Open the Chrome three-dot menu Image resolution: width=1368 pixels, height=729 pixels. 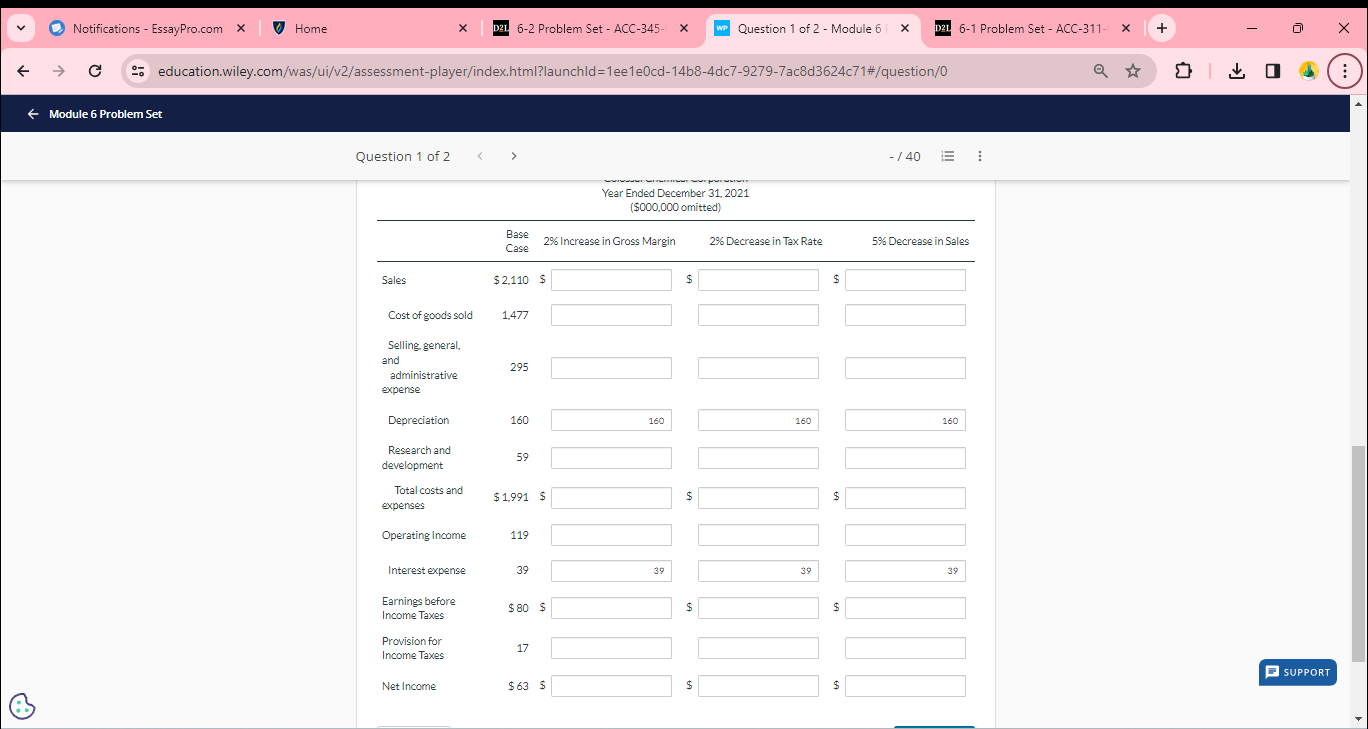point(1344,71)
